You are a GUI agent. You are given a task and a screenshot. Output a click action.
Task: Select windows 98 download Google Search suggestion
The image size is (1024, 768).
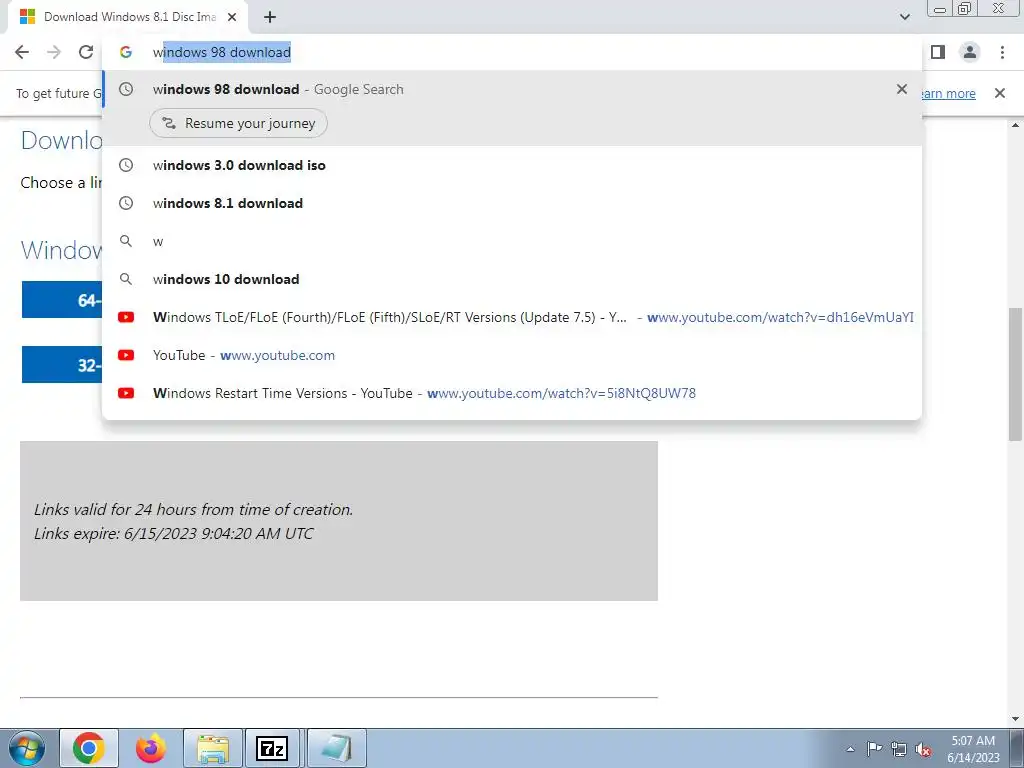(x=512, y=89)
